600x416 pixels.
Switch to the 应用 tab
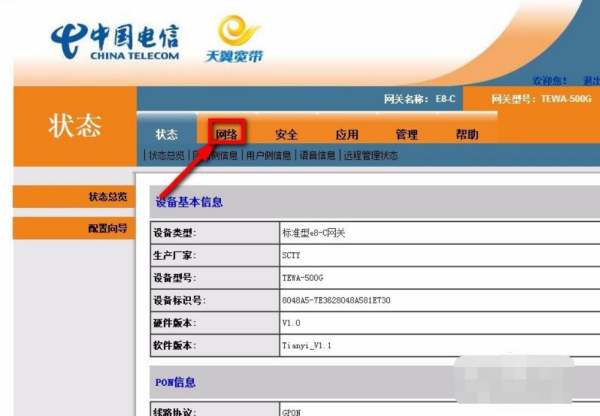(347, 134)
